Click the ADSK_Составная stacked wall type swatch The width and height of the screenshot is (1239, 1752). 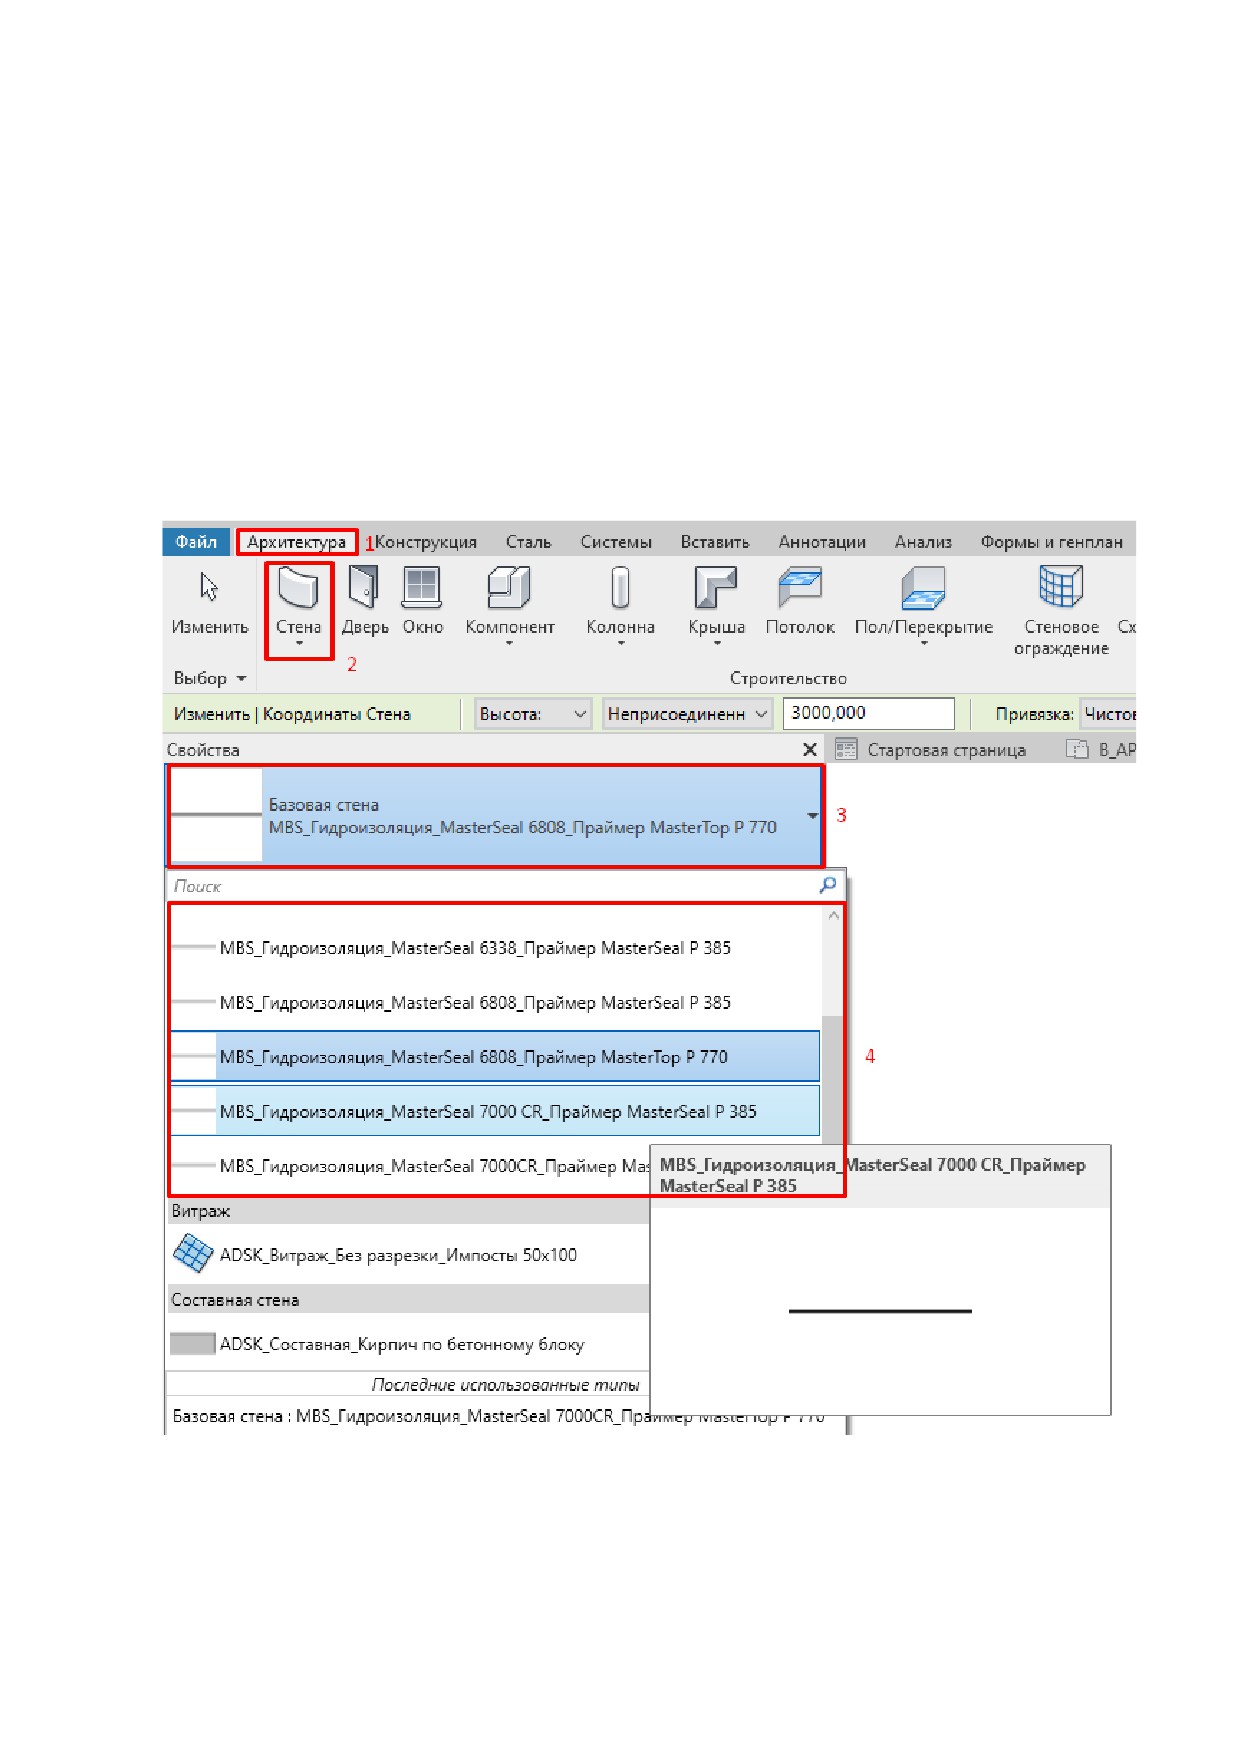click(x=192, y=1343)
